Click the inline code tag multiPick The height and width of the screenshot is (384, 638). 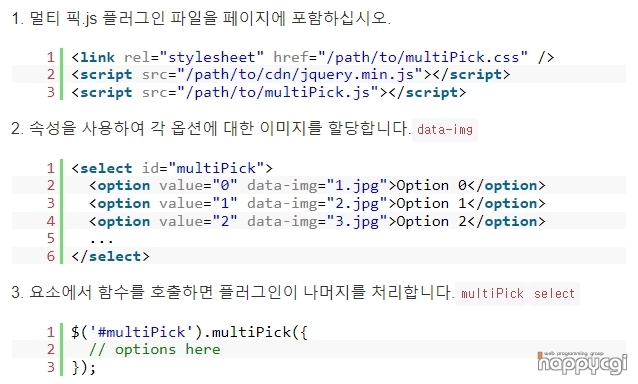492,294
